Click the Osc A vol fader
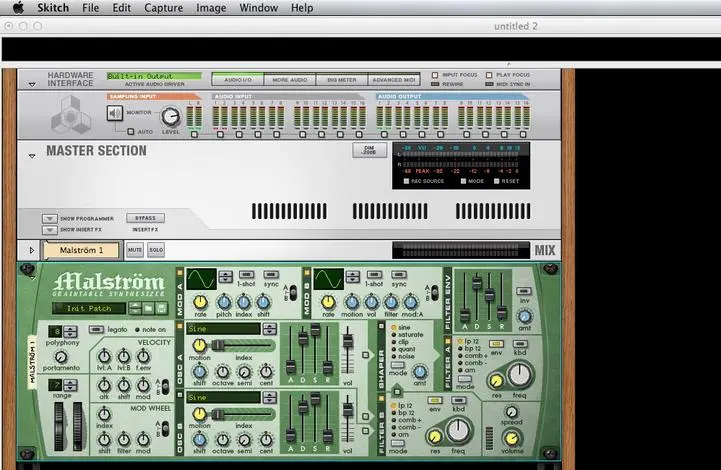Image resolution: width=721 pixels, height=470 pixels. [348, 341]
